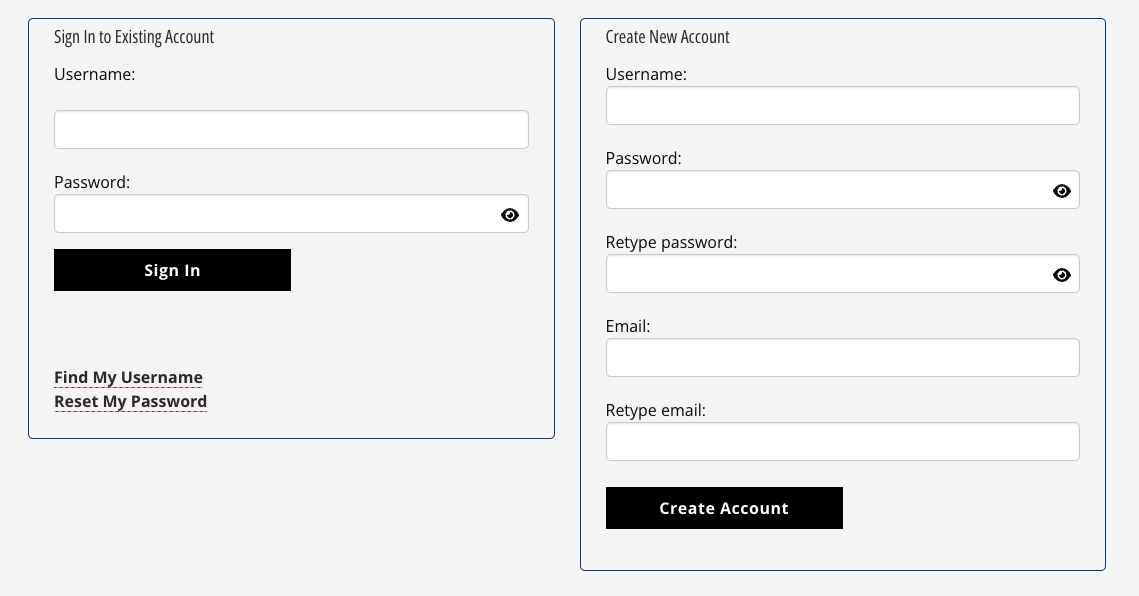The image size is (1139, 596).
Task: Click inside the Email input field
Action: point(842,358)
